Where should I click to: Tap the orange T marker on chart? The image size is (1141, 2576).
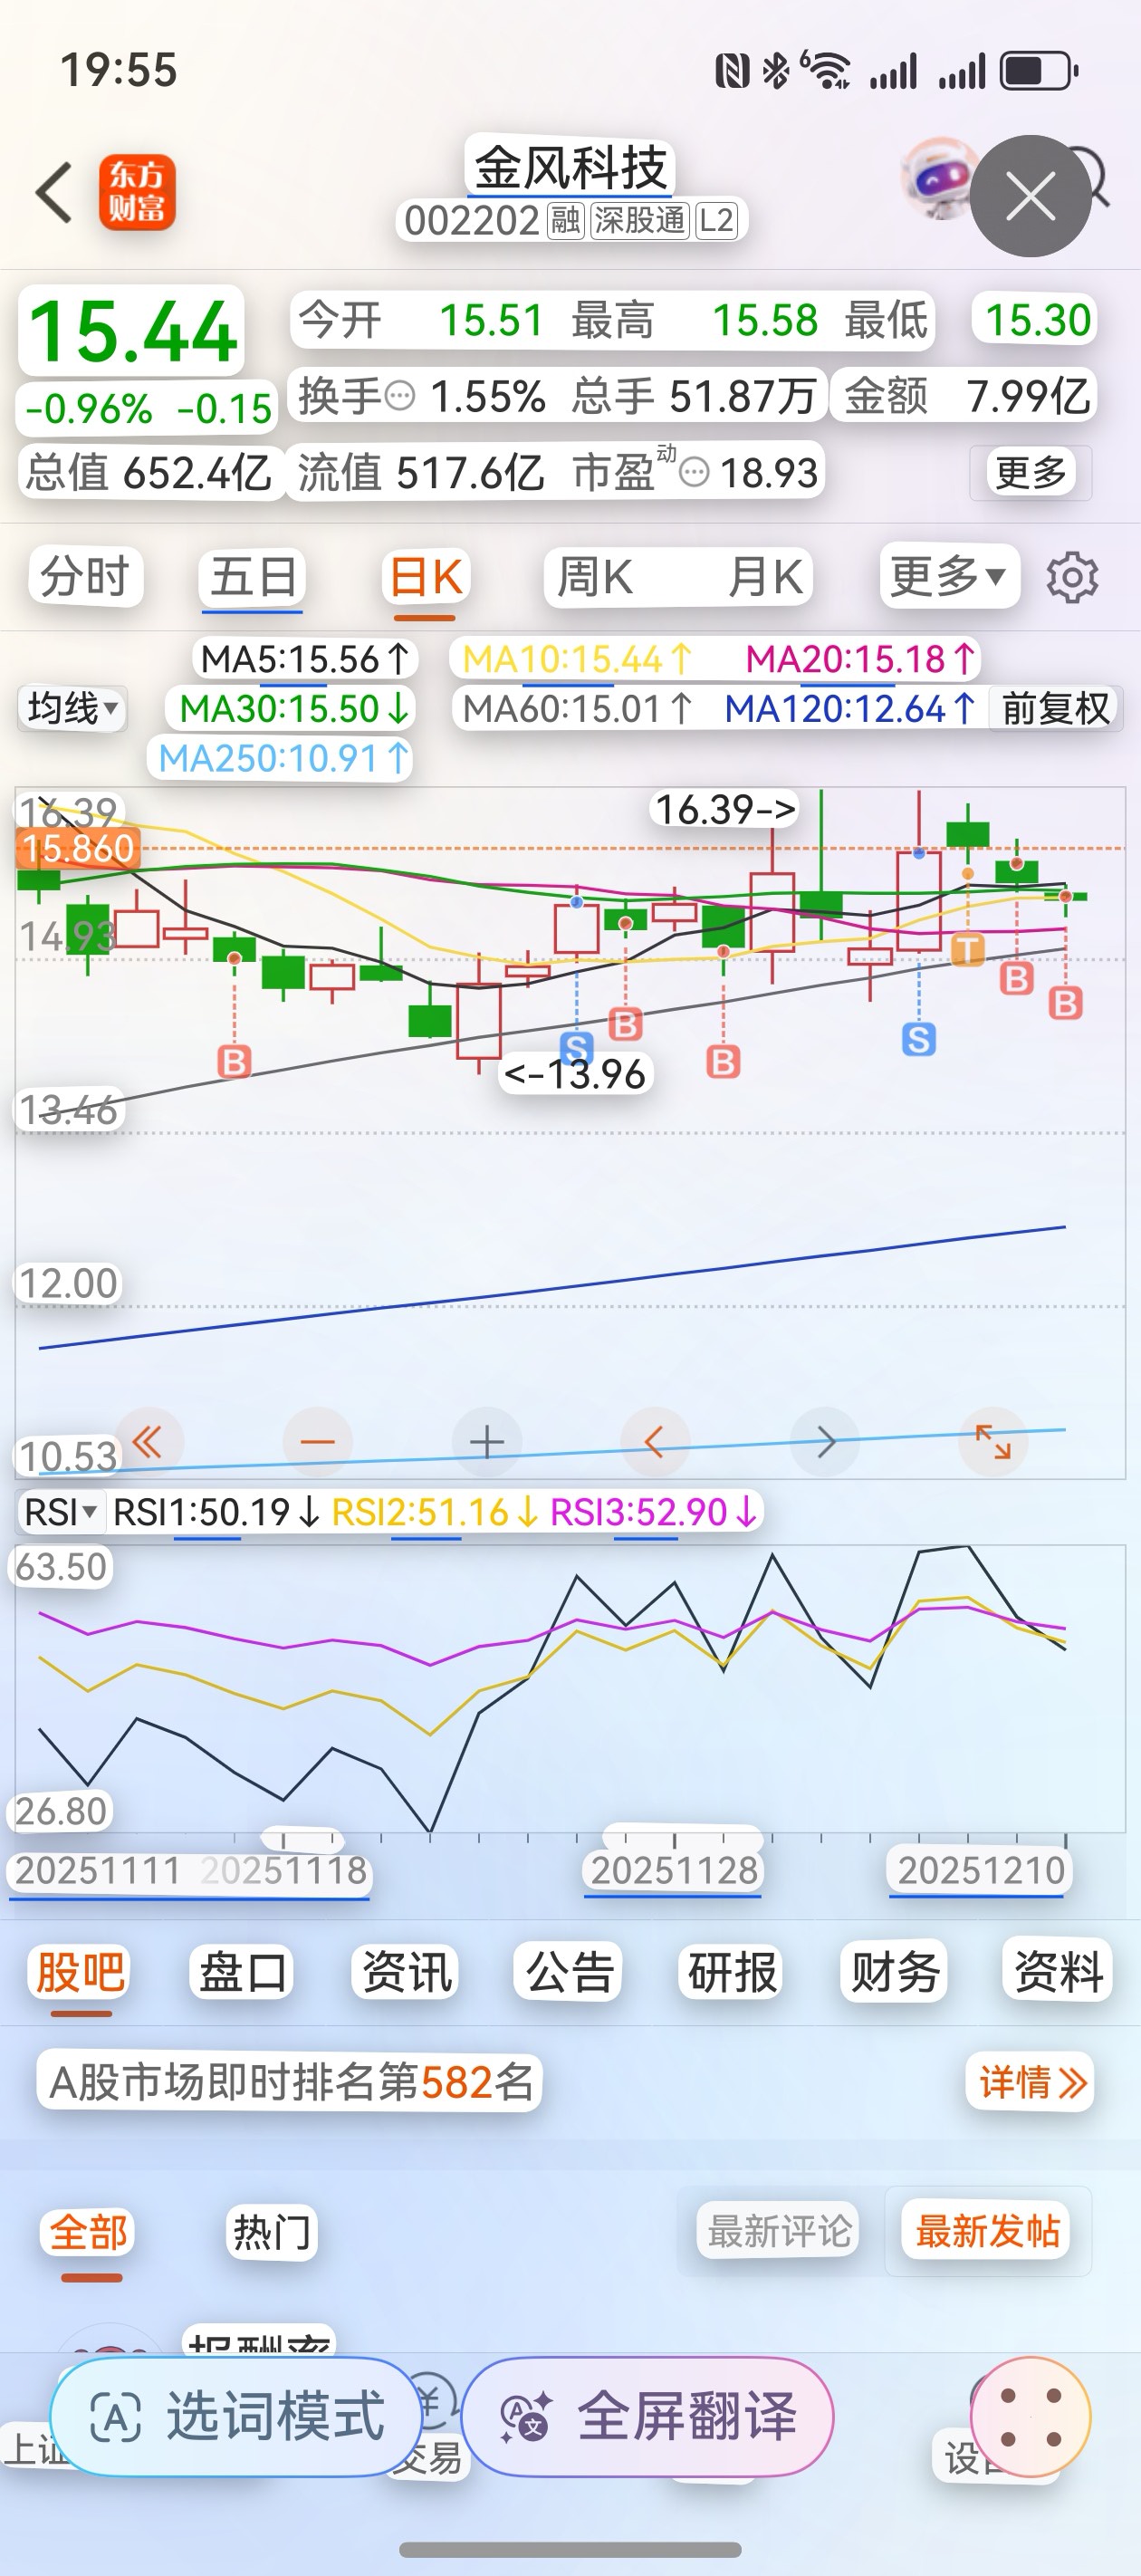point(967,949)
